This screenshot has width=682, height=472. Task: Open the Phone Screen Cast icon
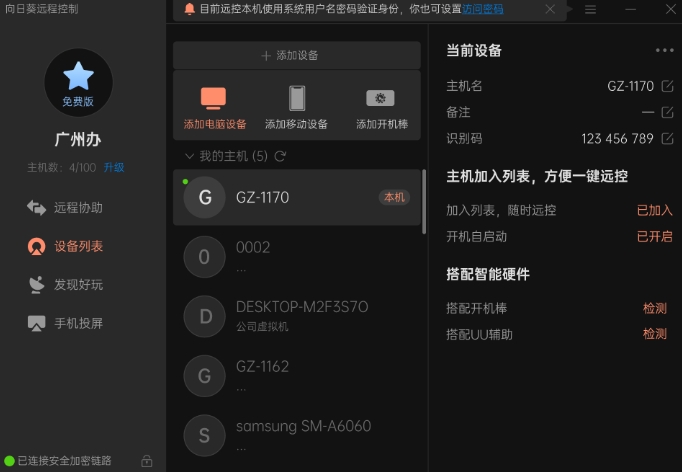pos(37,323)
